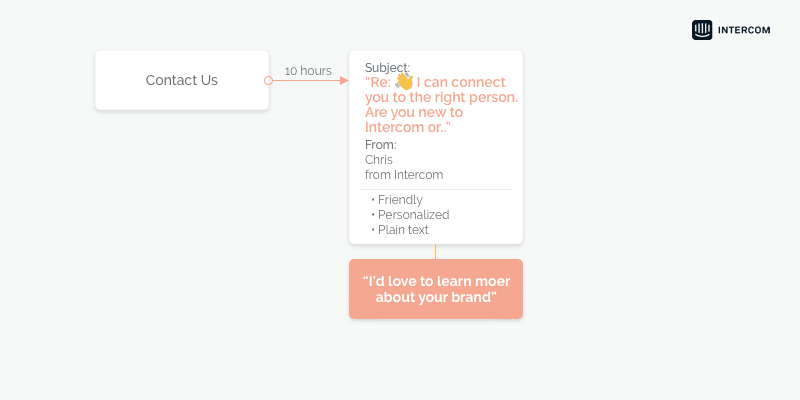Select the Personalized bullet item

413,215
